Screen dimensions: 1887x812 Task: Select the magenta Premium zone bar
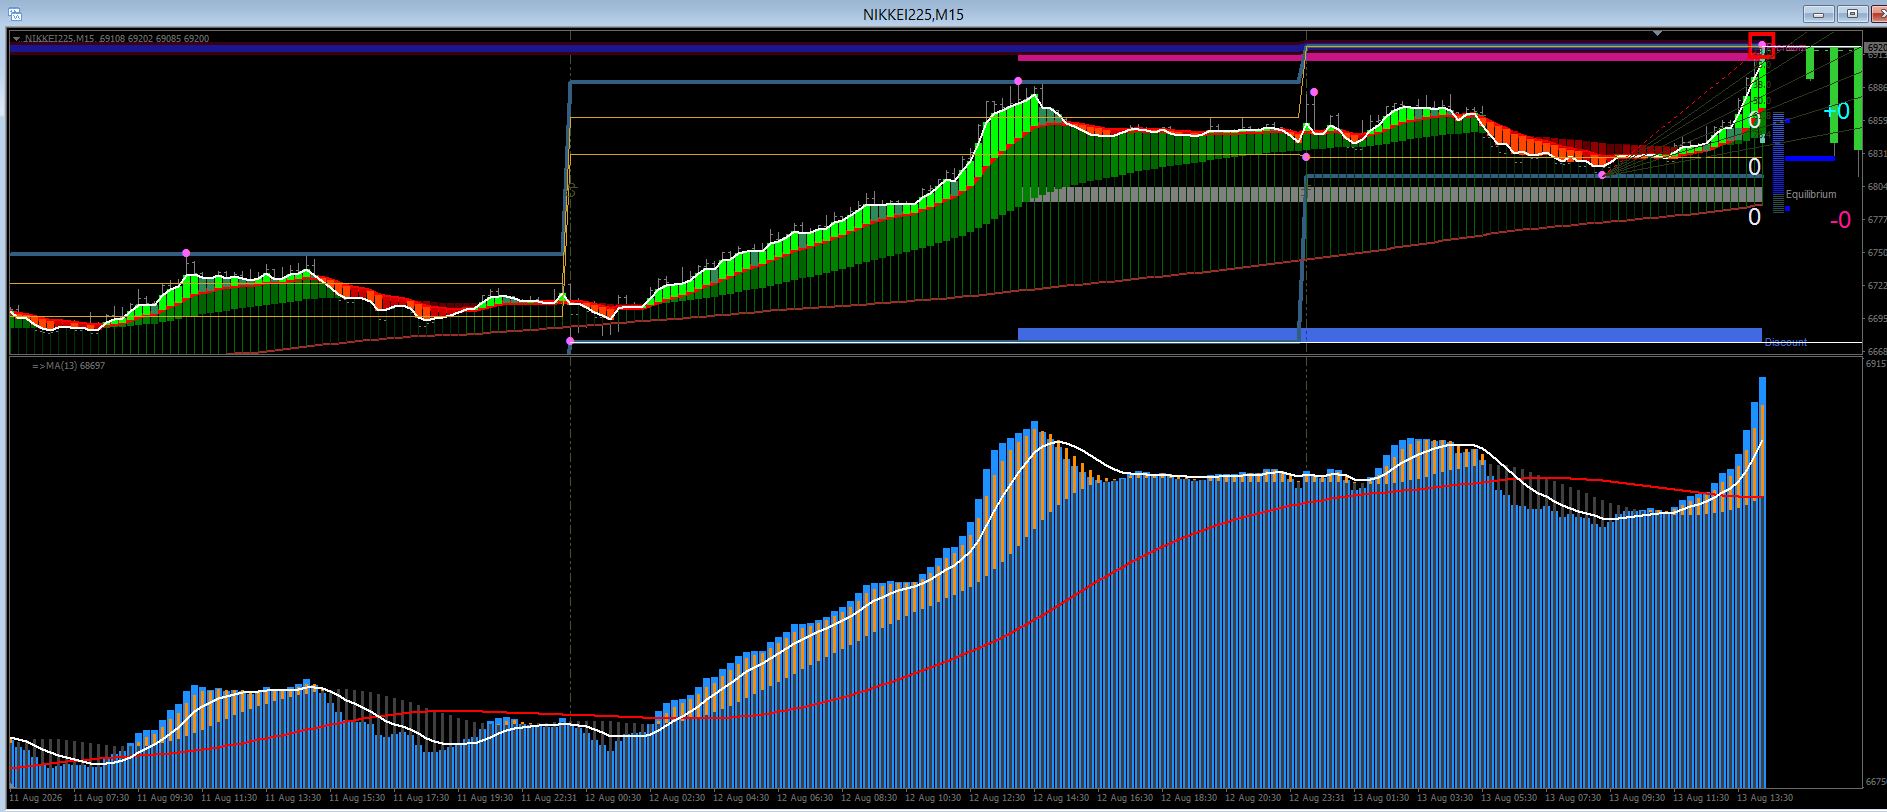1389,58
